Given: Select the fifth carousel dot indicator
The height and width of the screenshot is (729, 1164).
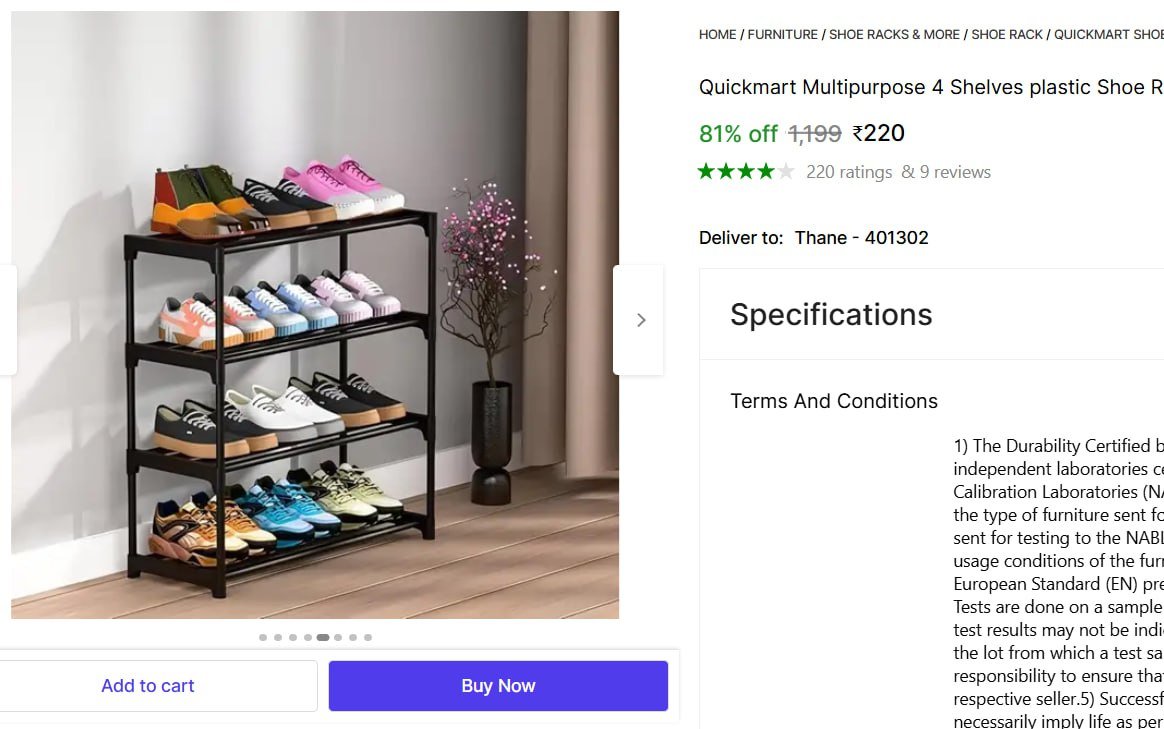Looking at the screenshot, I should [323, 636].
